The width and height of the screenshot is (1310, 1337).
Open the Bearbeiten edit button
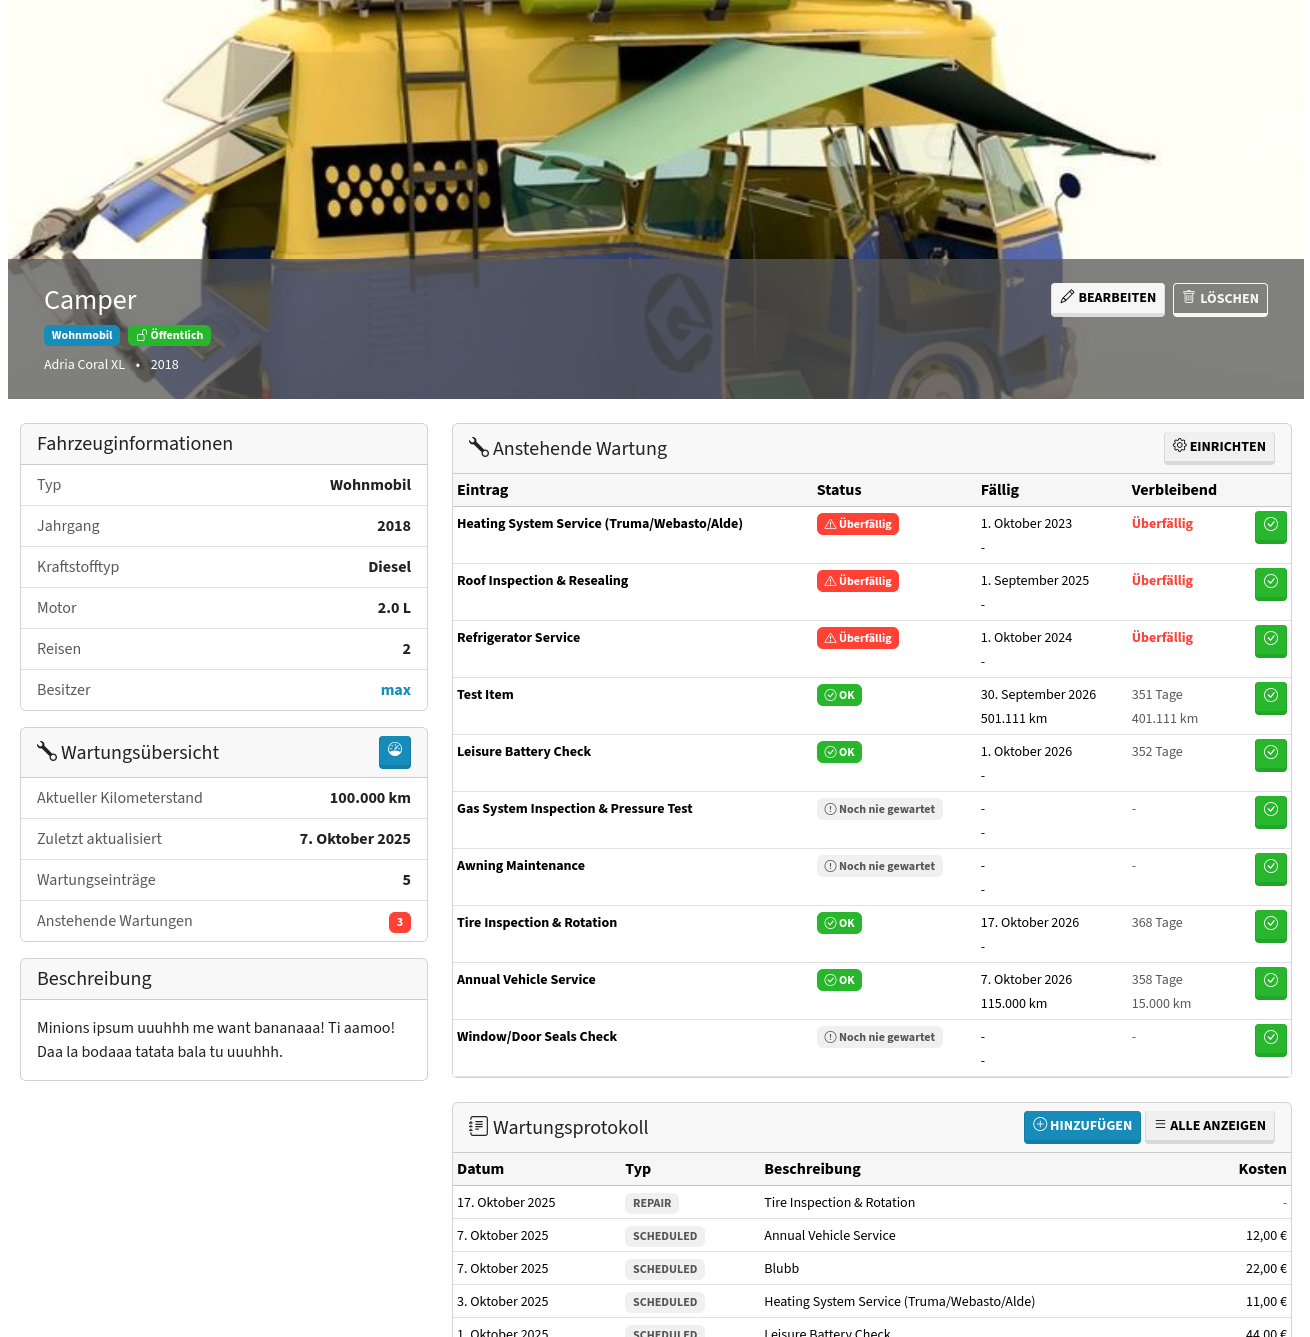coord(1107,298)
